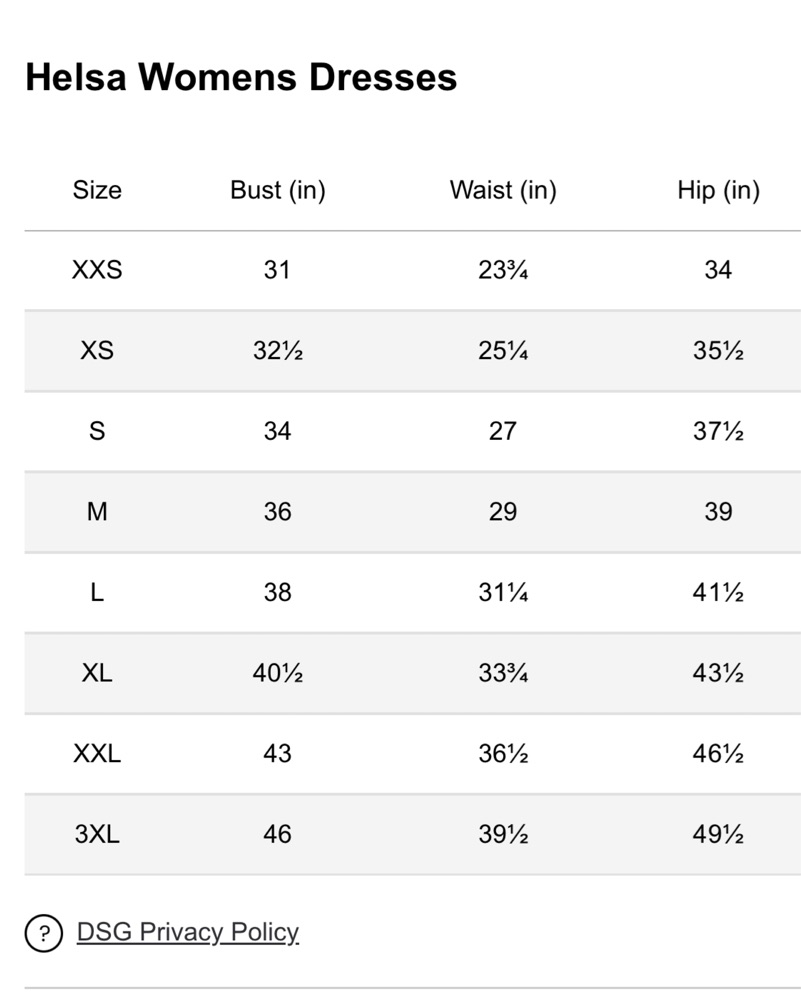The height and width of the screenshot is (1000, 801).
Task: Click the XL waist value 33¾
Action: click(x=503, y=673)
